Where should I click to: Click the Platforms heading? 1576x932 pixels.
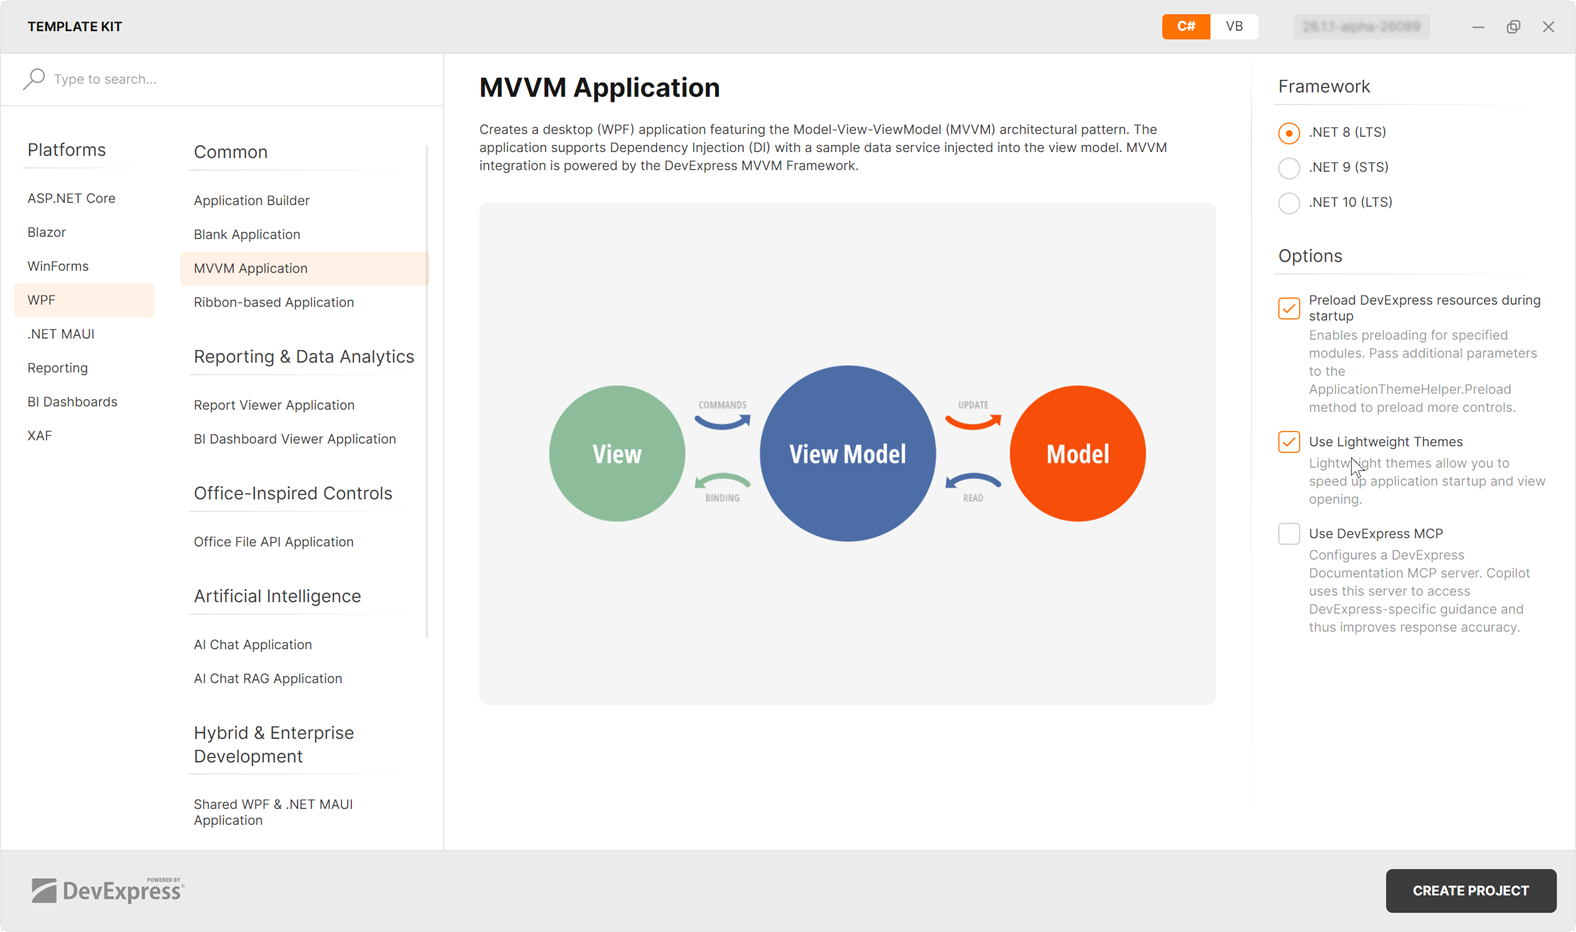[66, 150]
